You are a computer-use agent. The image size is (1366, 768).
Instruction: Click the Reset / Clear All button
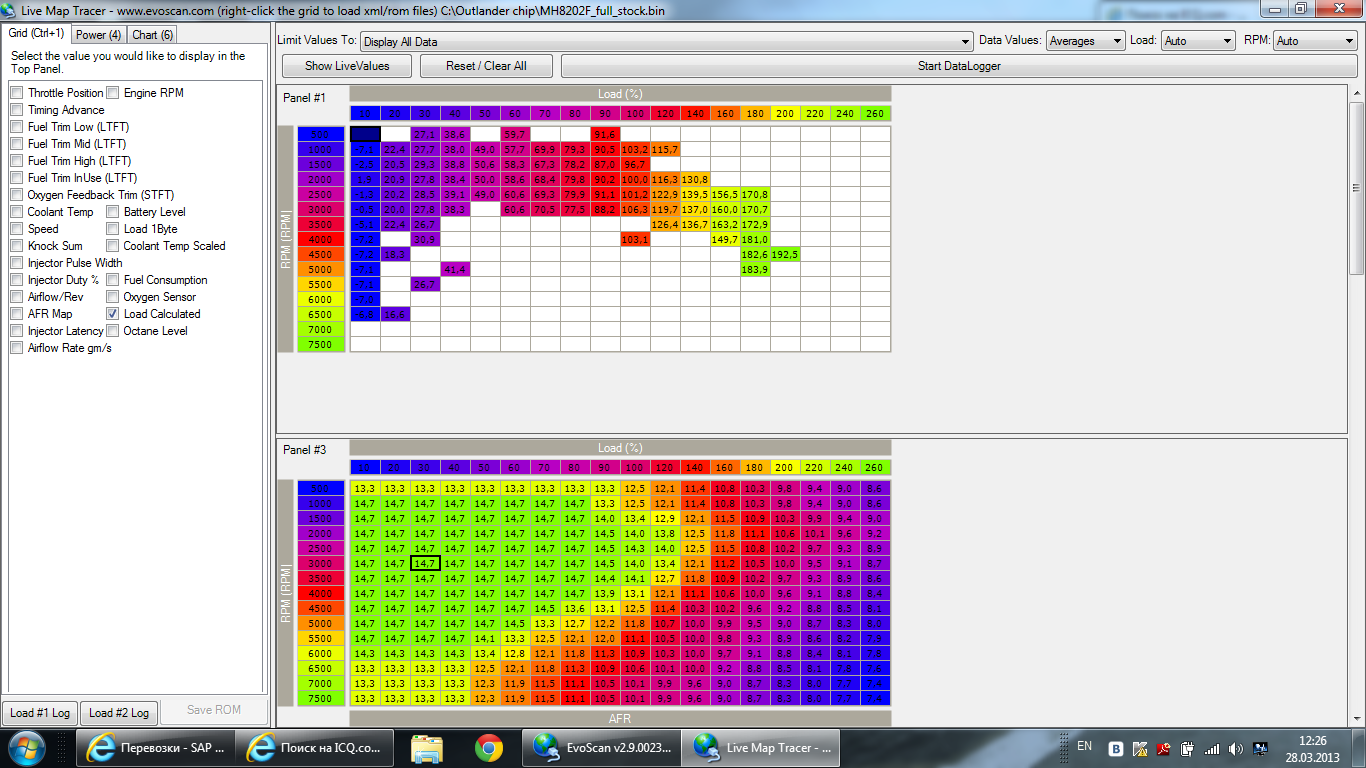486,66
